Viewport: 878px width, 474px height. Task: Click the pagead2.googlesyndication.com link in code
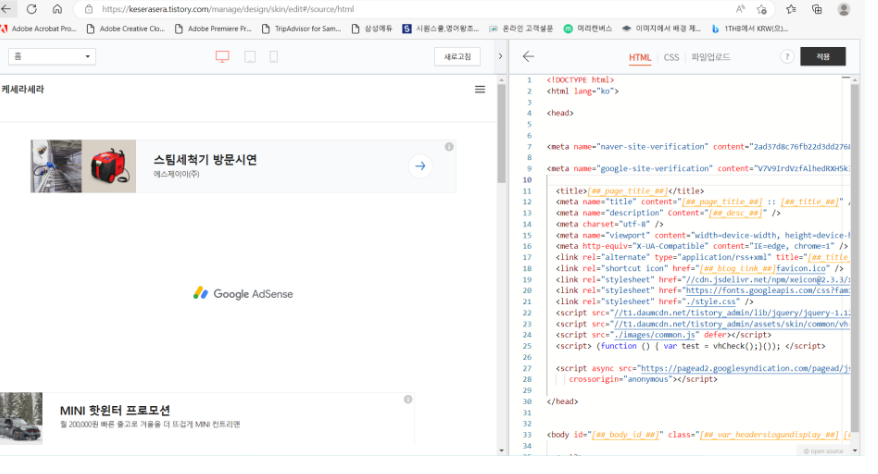coord(745,368)
